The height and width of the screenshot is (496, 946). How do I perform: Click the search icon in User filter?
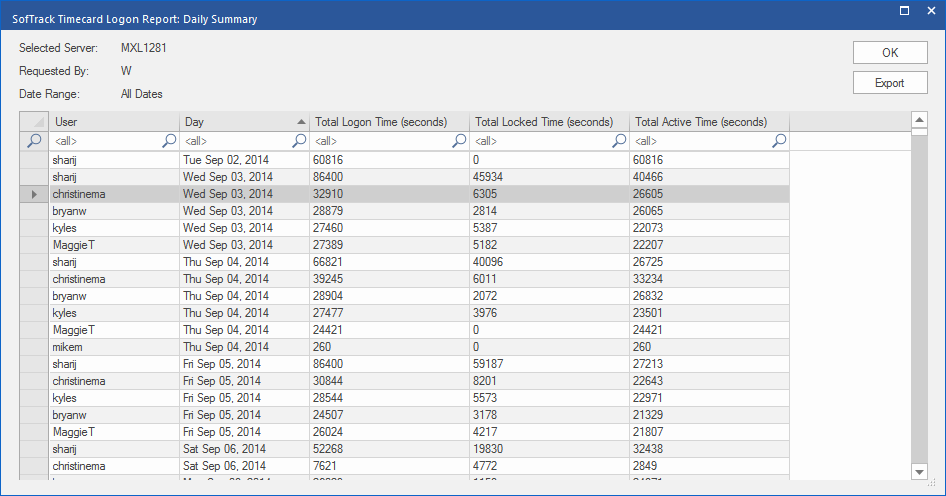(x=169, y=142)
